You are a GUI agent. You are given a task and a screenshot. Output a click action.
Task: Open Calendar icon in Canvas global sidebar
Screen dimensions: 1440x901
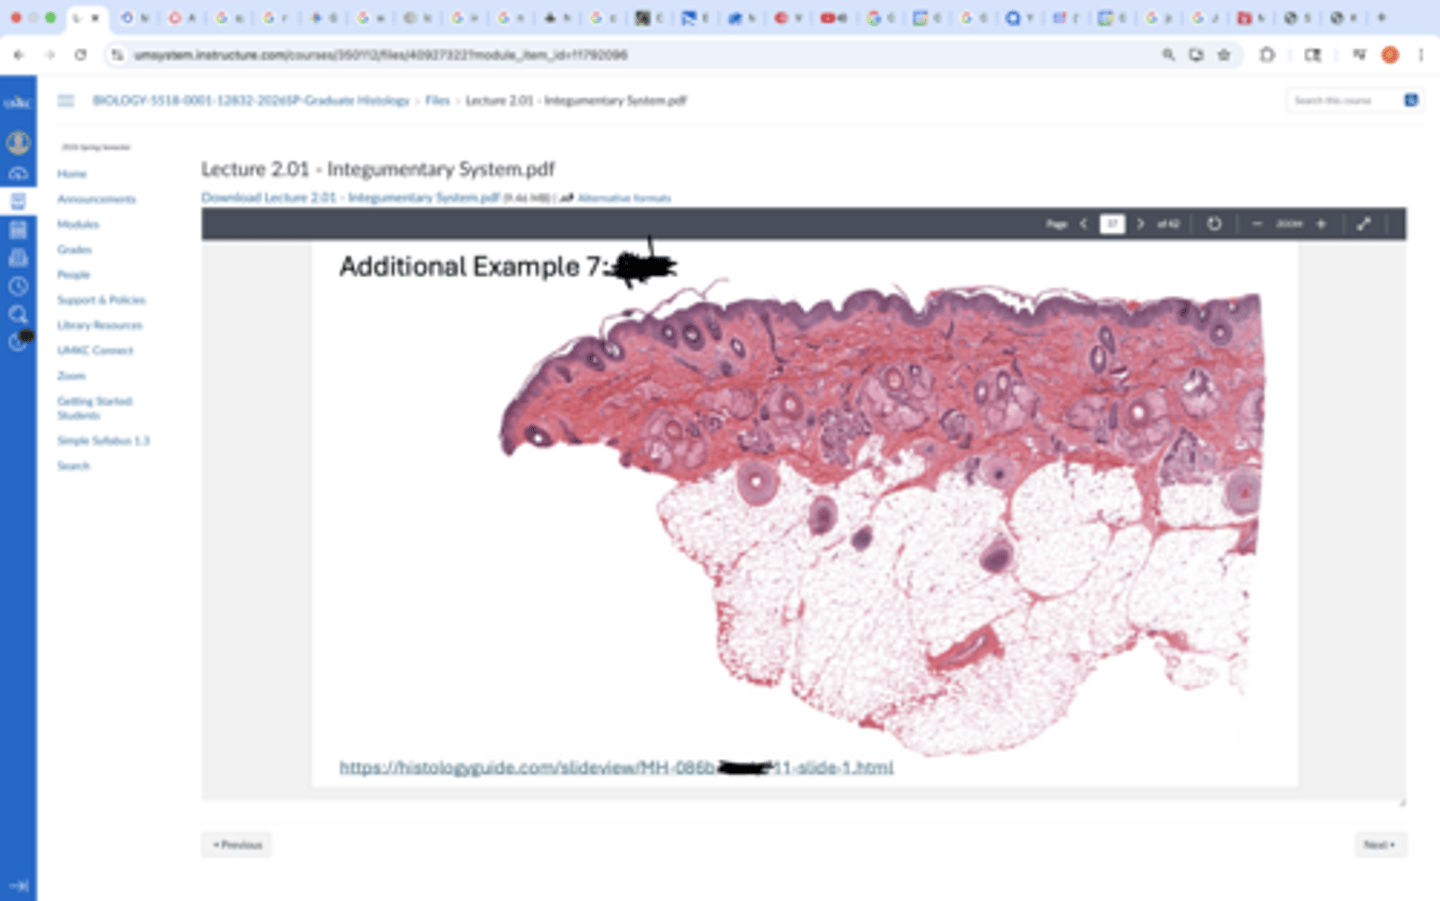[18, 230]
